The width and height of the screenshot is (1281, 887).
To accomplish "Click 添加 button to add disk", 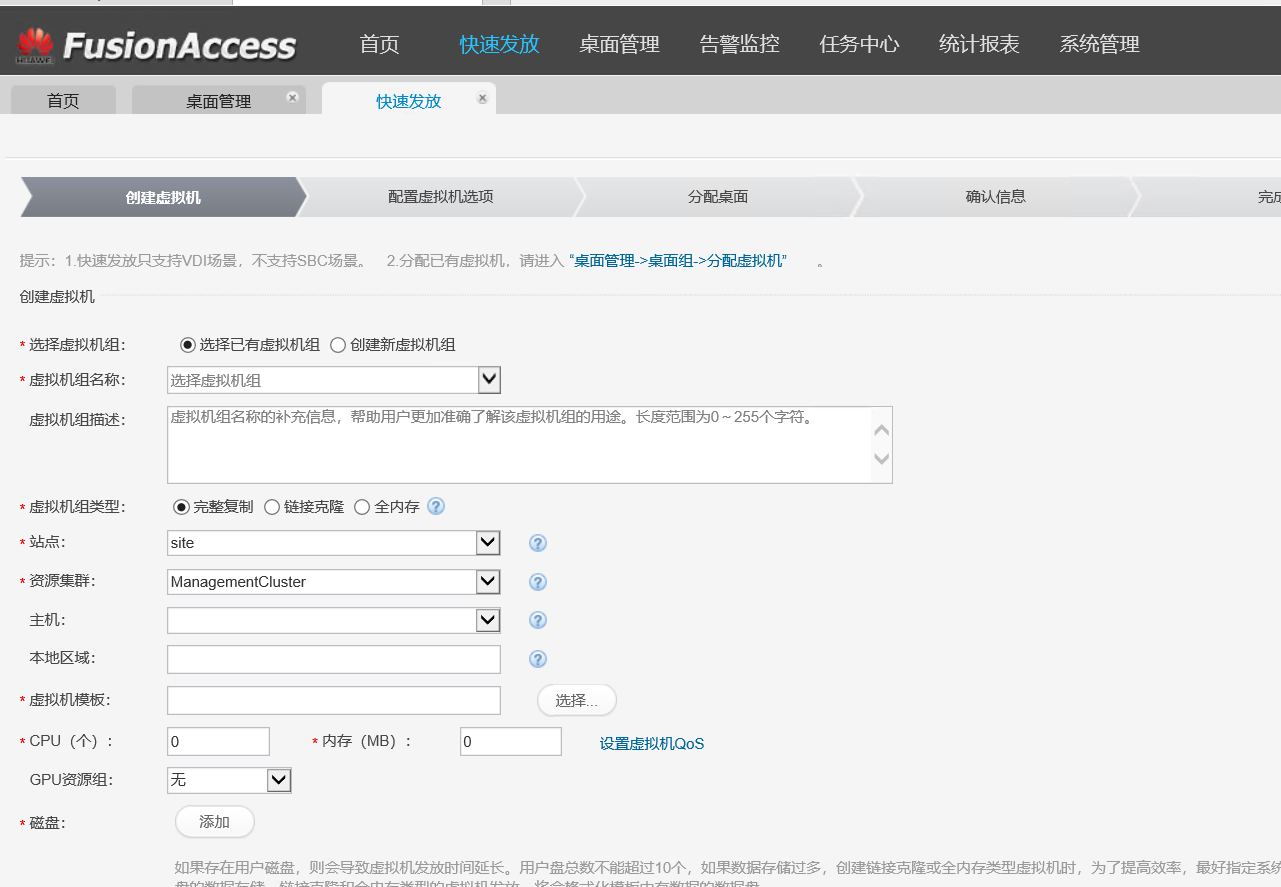I will pyautogui.click(x=215, y=822).
